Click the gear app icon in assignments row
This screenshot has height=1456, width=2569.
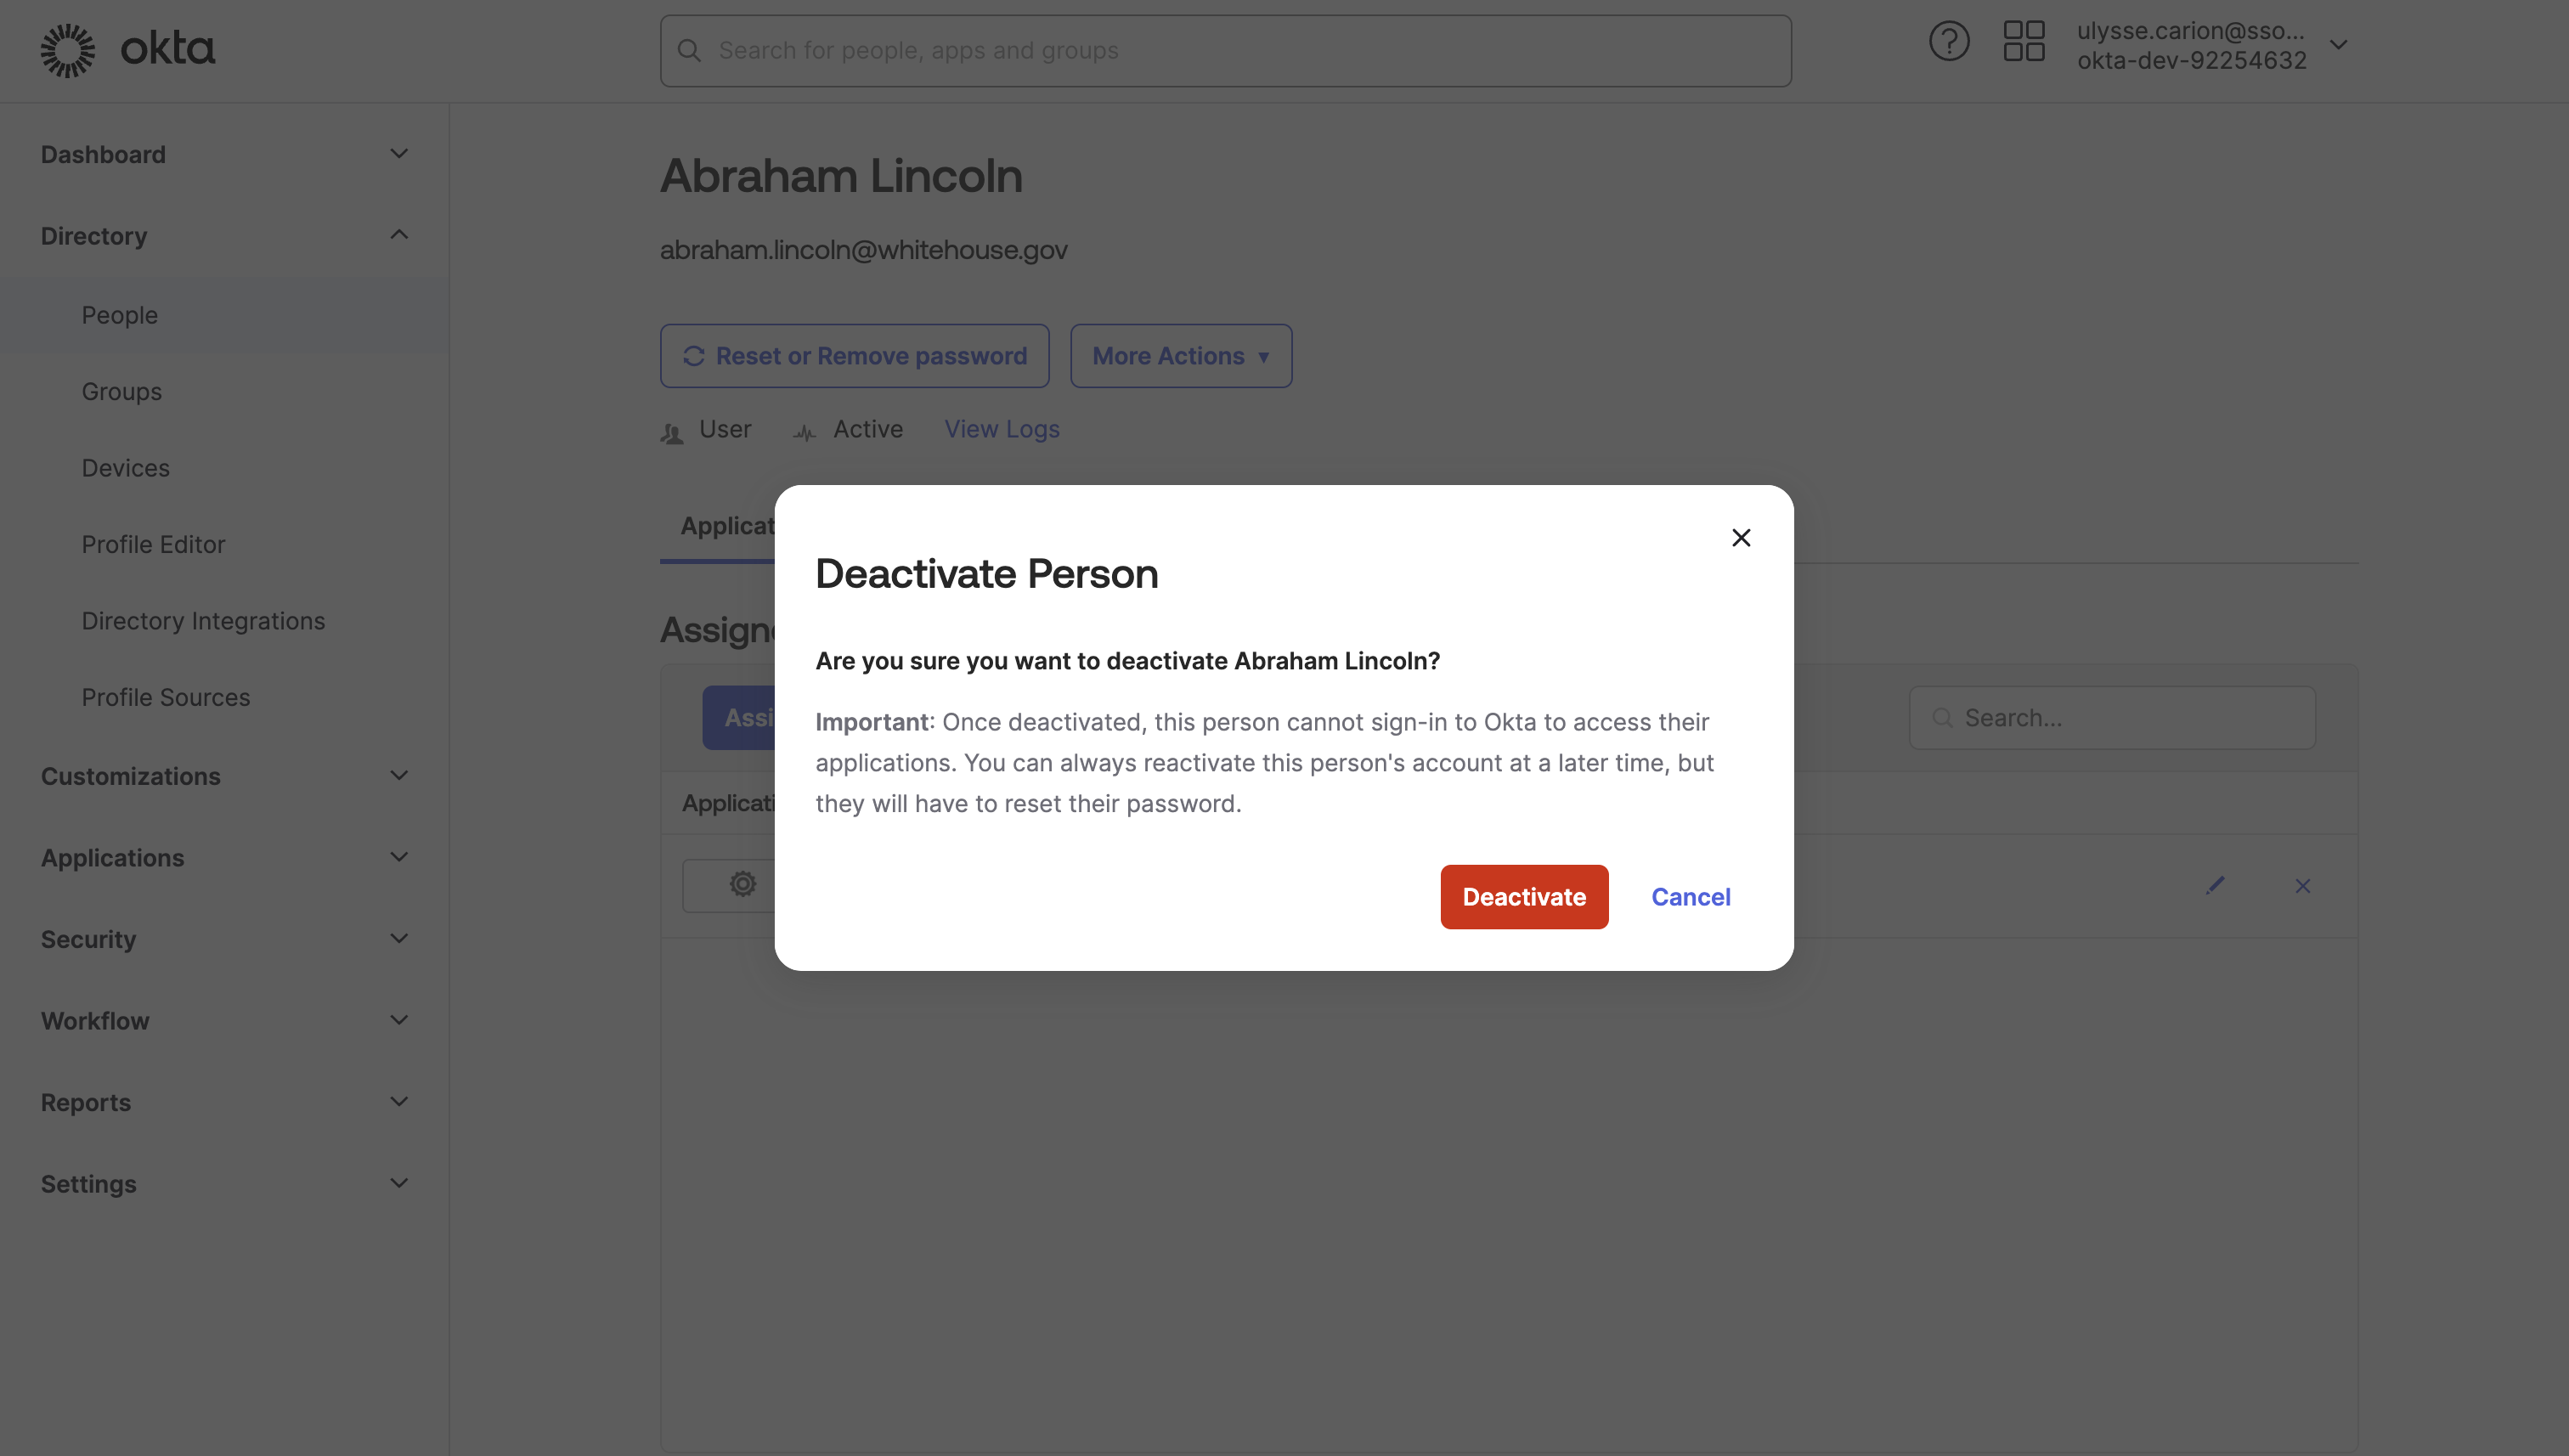pyautogui.click(x=742, y=884)
